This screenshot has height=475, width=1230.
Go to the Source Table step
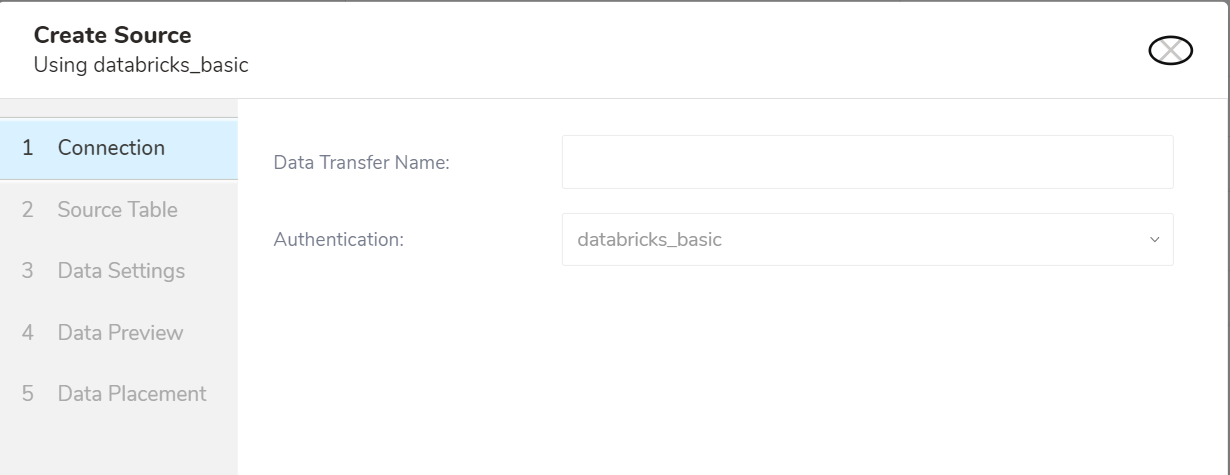[117, 210]
